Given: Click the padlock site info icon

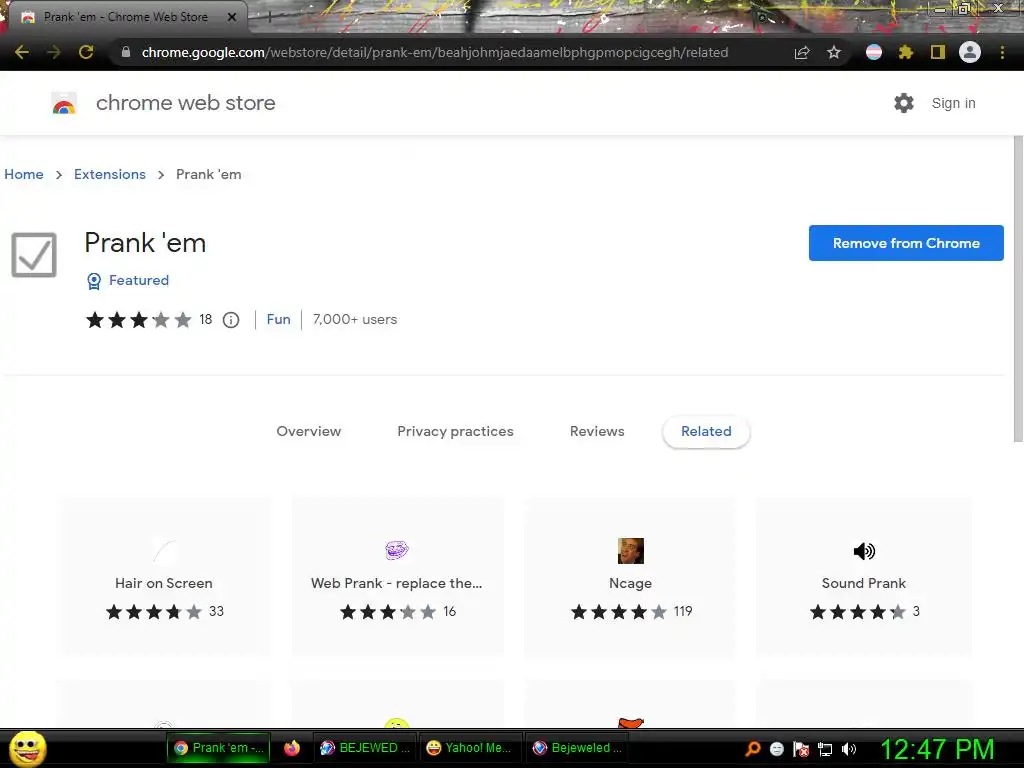Looking at the screenshot, I should coord(126,52).
